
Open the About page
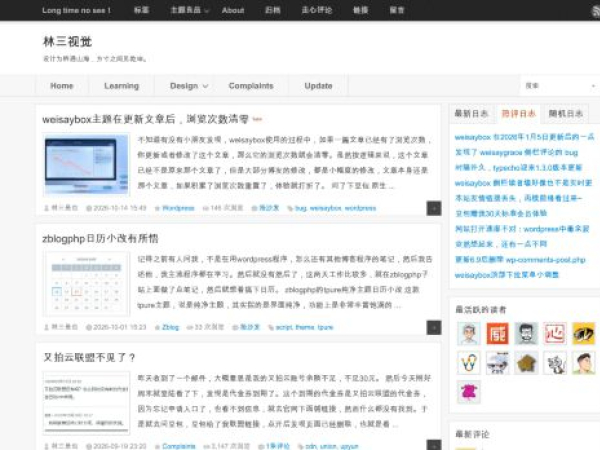233,10
